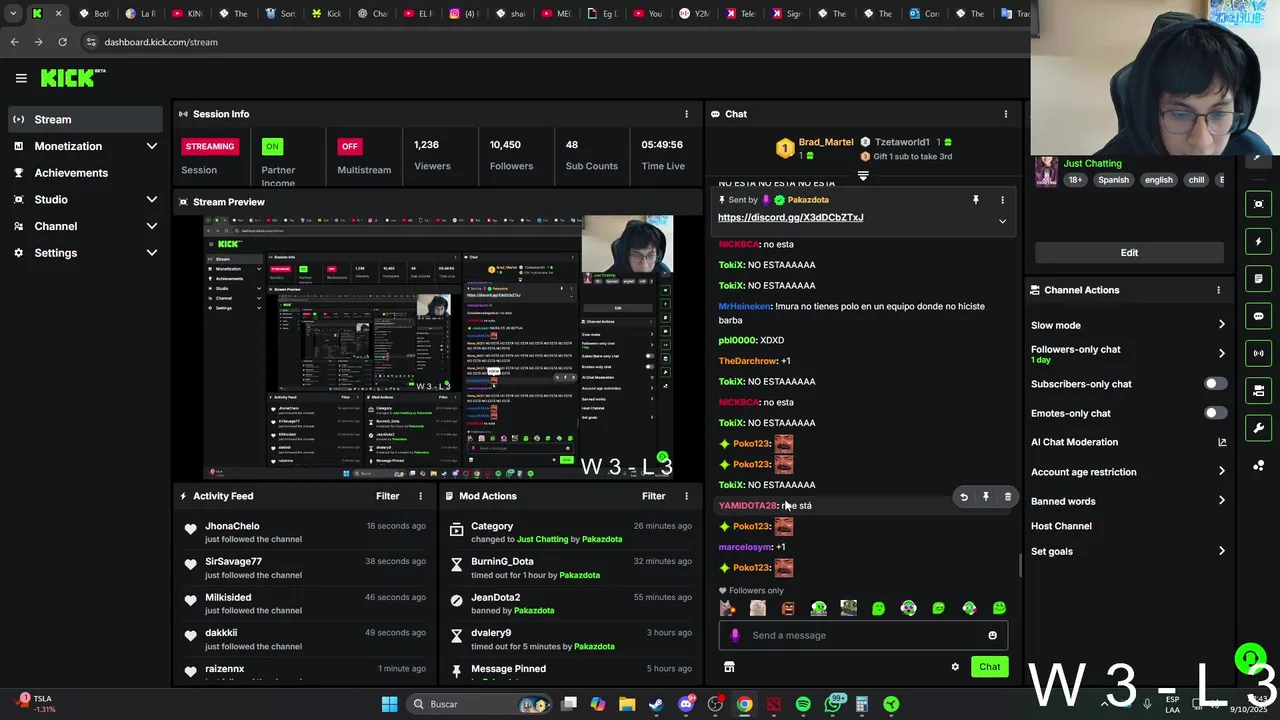Click Host Channel action

point(1061,526)
